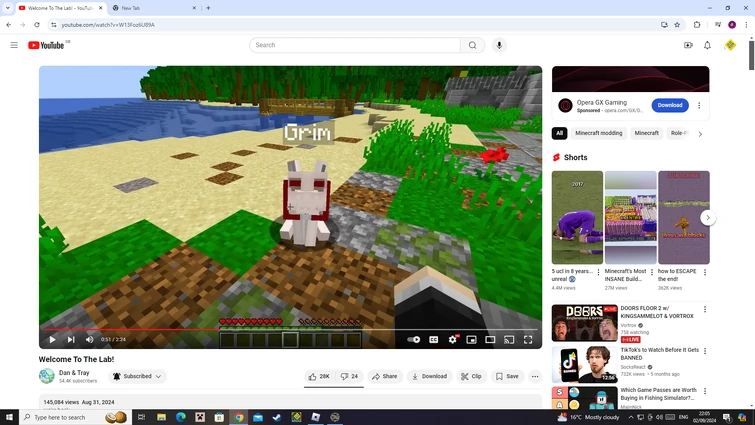Switch to the New Tab browser tab
Screen dimensions: 755x425
pos(154,8)
